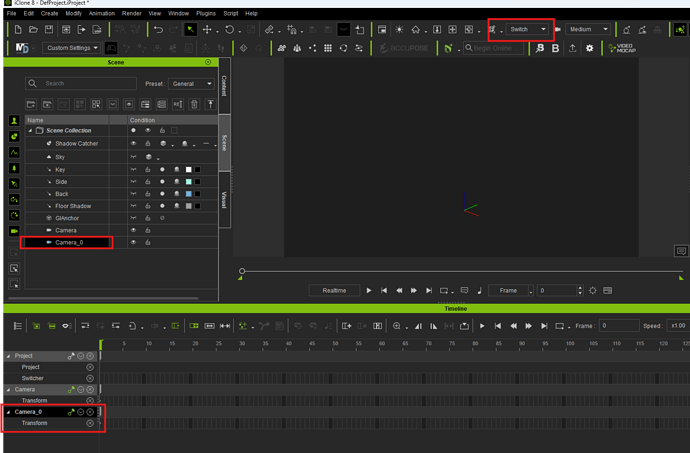Screen dimensions: 690x453
Task: Click the timeline track list icon
Action: click(x=18, y=326)
